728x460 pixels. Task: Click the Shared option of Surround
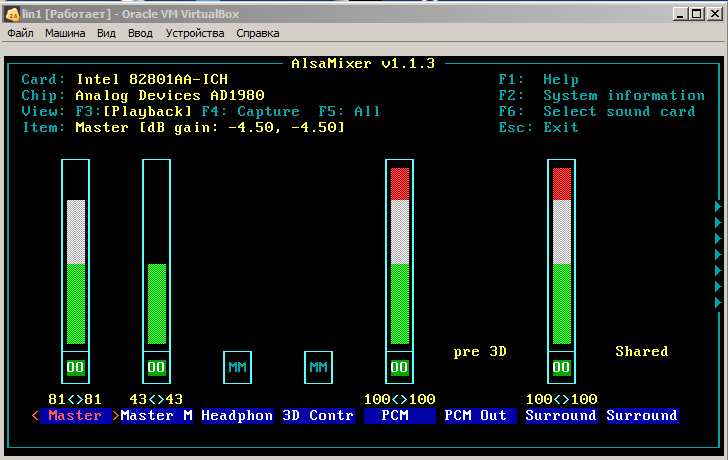coord(641,351)
